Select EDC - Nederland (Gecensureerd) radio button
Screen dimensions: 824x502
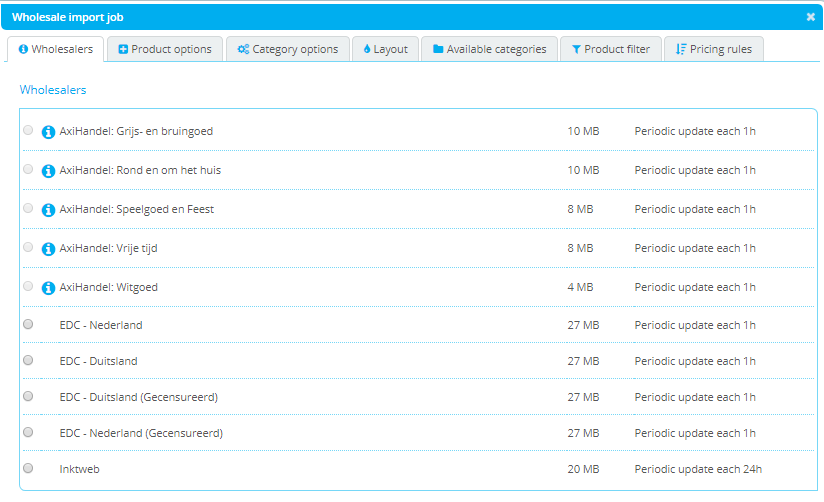pyautogui.click(x=28, y=432)
